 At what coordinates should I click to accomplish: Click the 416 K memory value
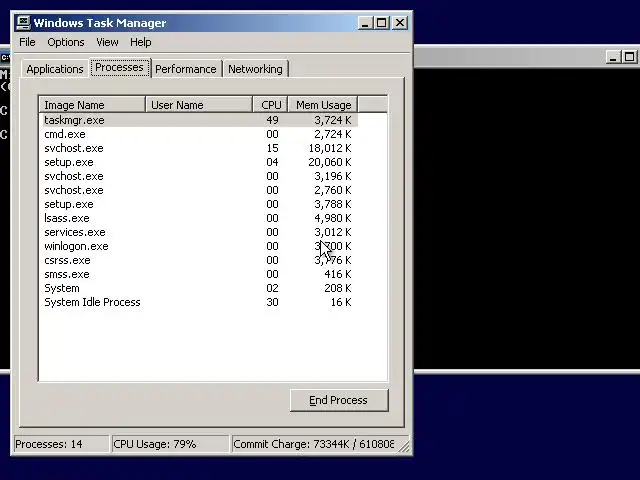pos(338,274)
